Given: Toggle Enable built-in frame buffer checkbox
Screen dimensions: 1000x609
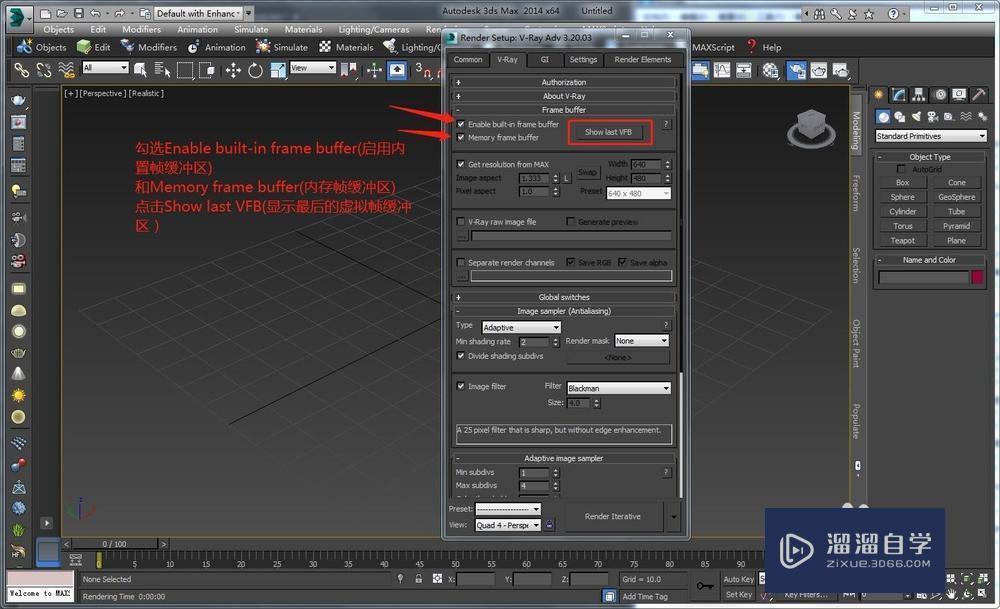Looking at the screenshot, I should click(460, 124).
